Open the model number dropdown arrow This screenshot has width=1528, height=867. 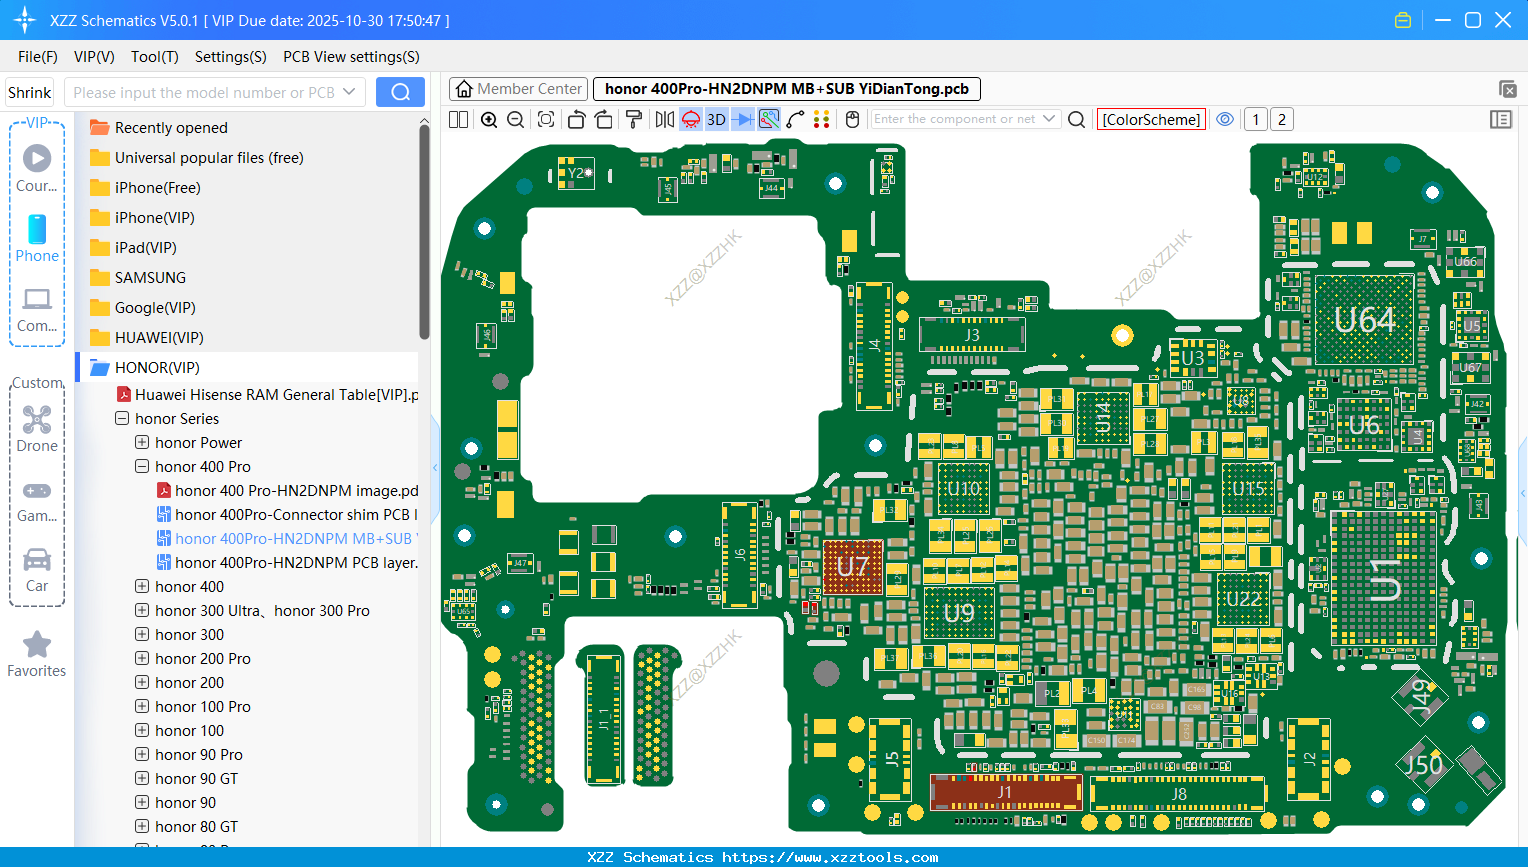pos(349,92)
